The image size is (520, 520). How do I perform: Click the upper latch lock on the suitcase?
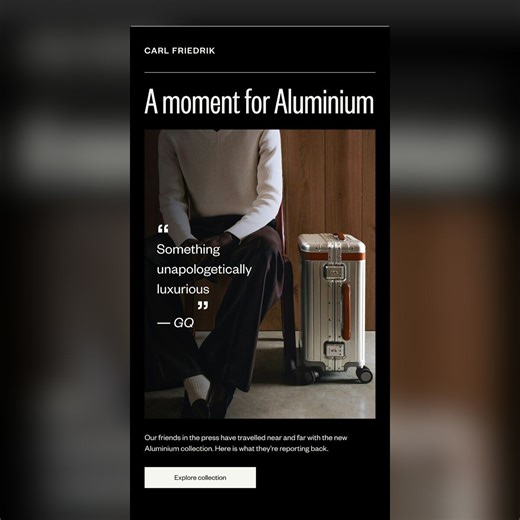click(335, 272)
